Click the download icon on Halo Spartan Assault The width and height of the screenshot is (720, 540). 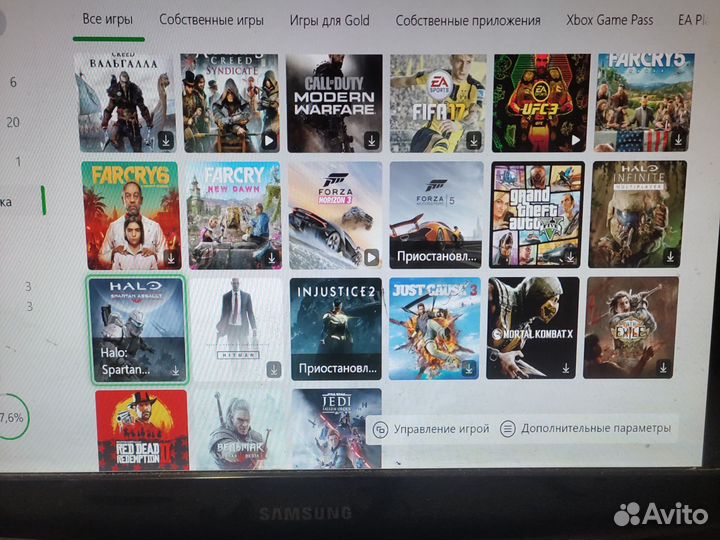point(175,371)
